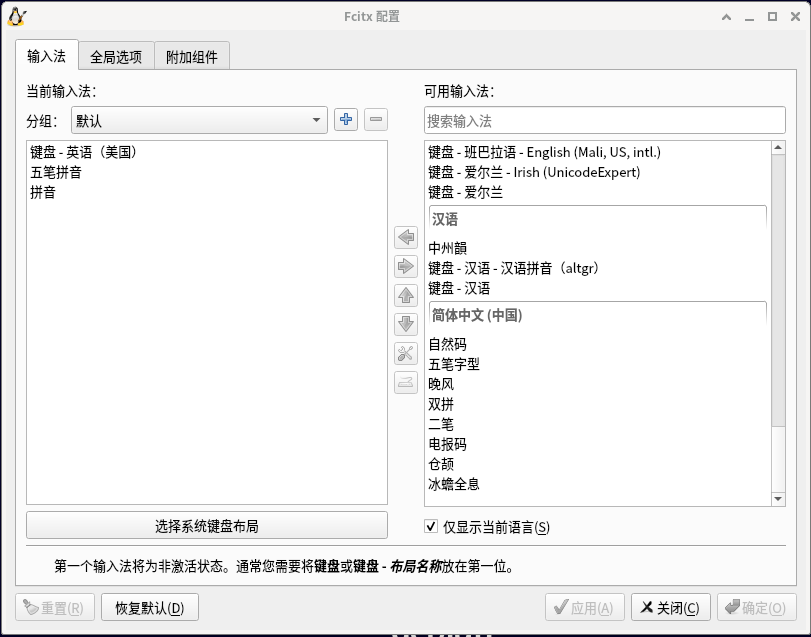Click the add group plus icon
The width and height of the screenshot is (811, 637).
point(346,119)
